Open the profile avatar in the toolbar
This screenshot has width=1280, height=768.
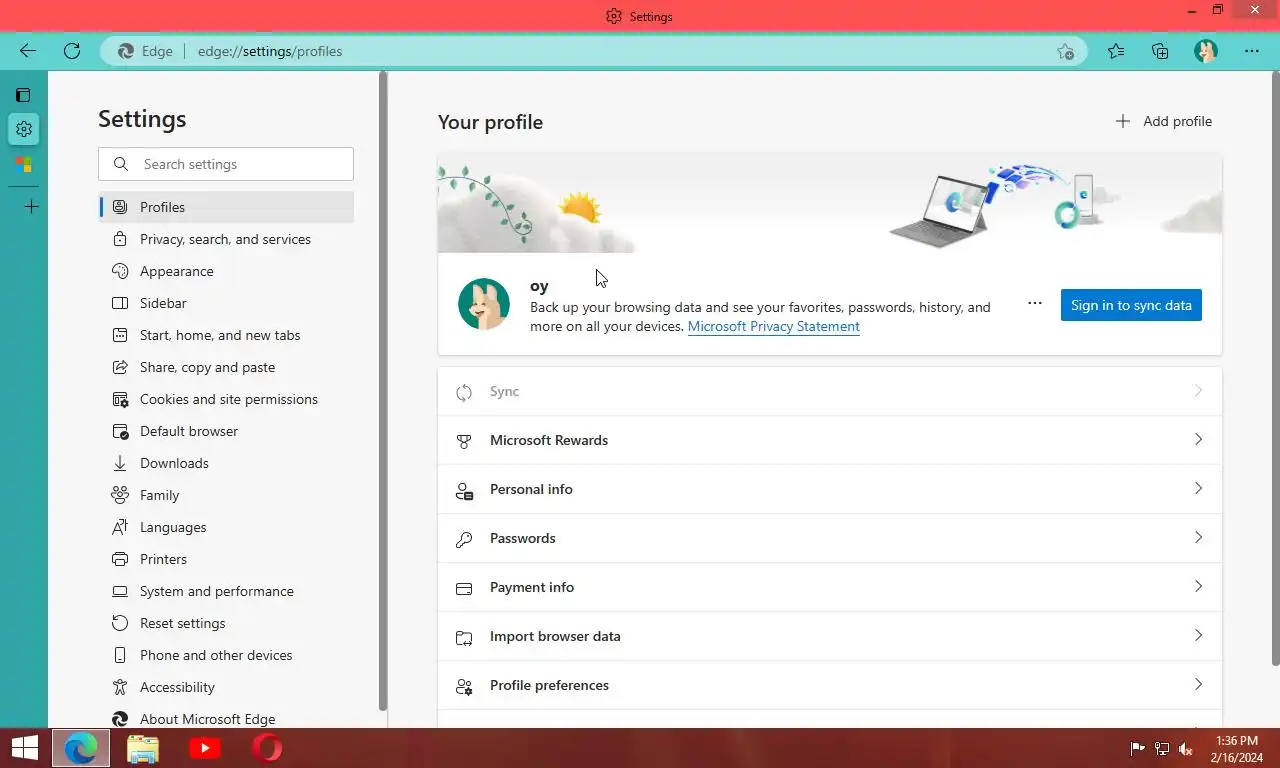pos(1206,51)
